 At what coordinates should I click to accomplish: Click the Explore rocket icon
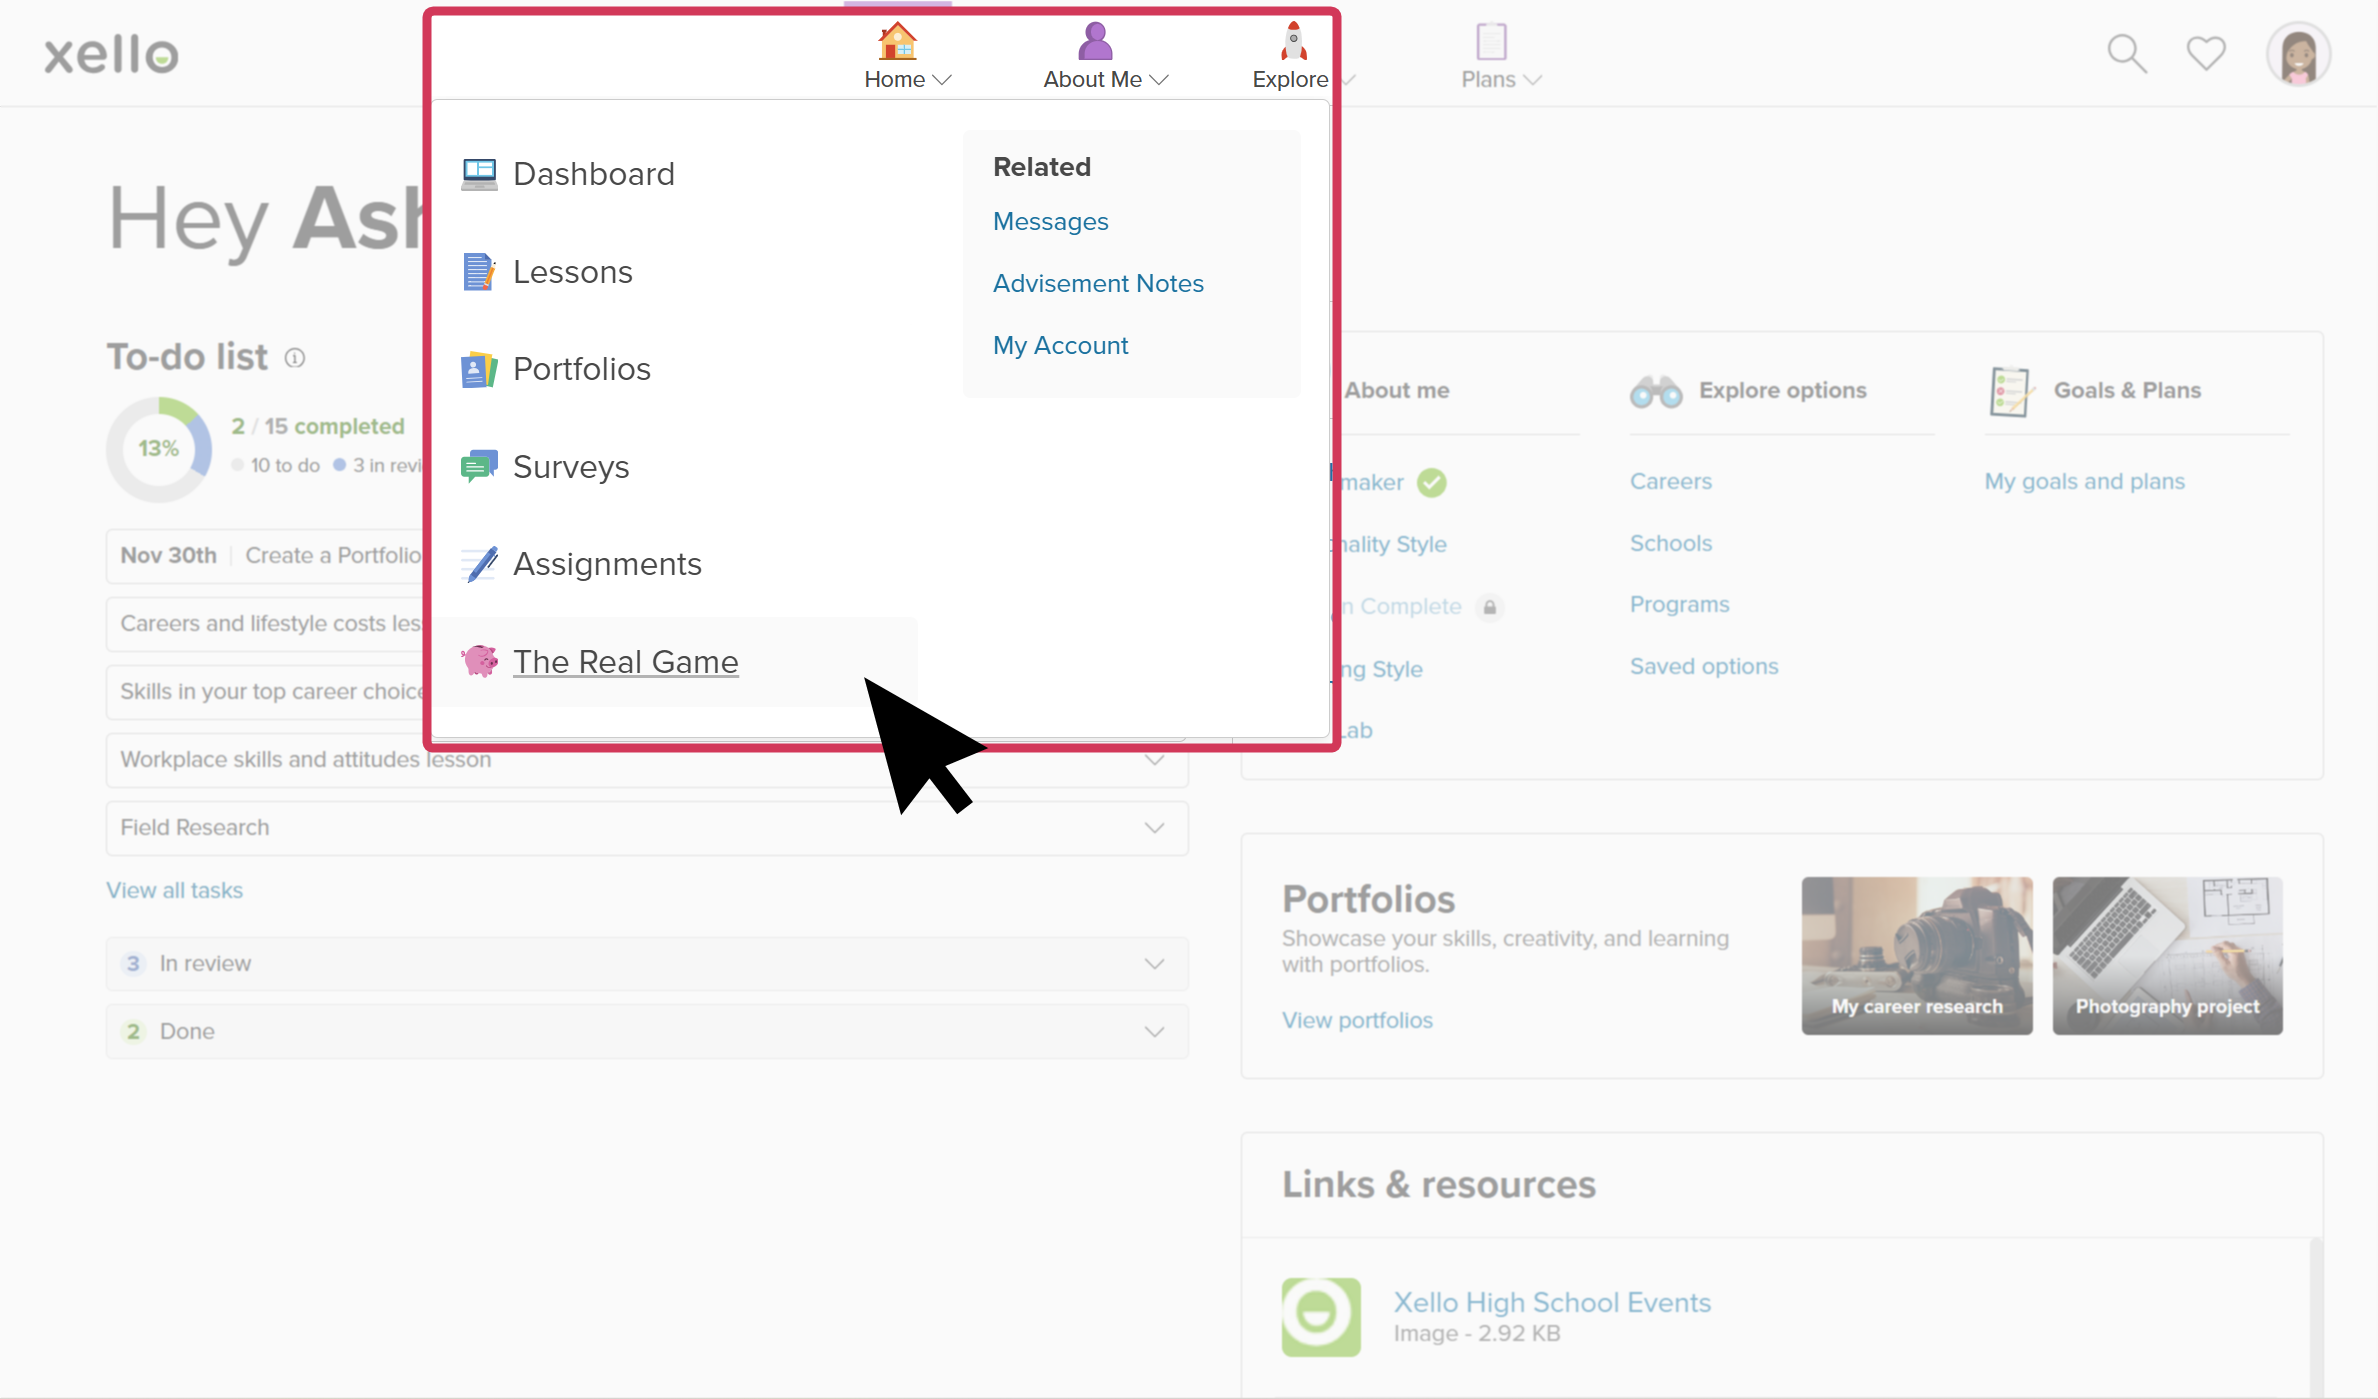click(x=1290, y=40)
